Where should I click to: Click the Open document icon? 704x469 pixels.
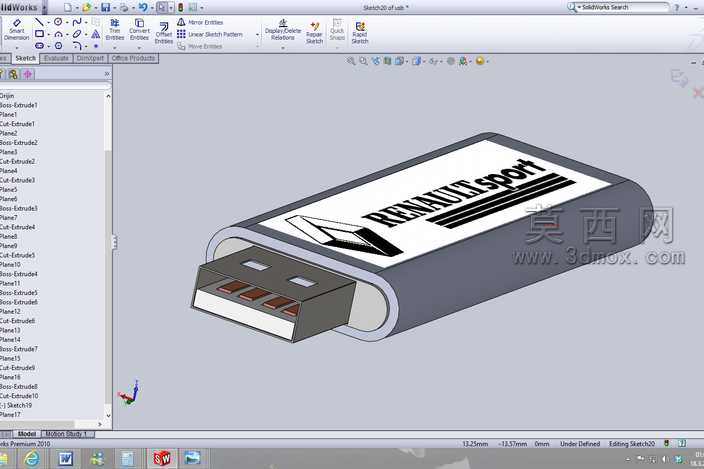click(x=86, y=7)
